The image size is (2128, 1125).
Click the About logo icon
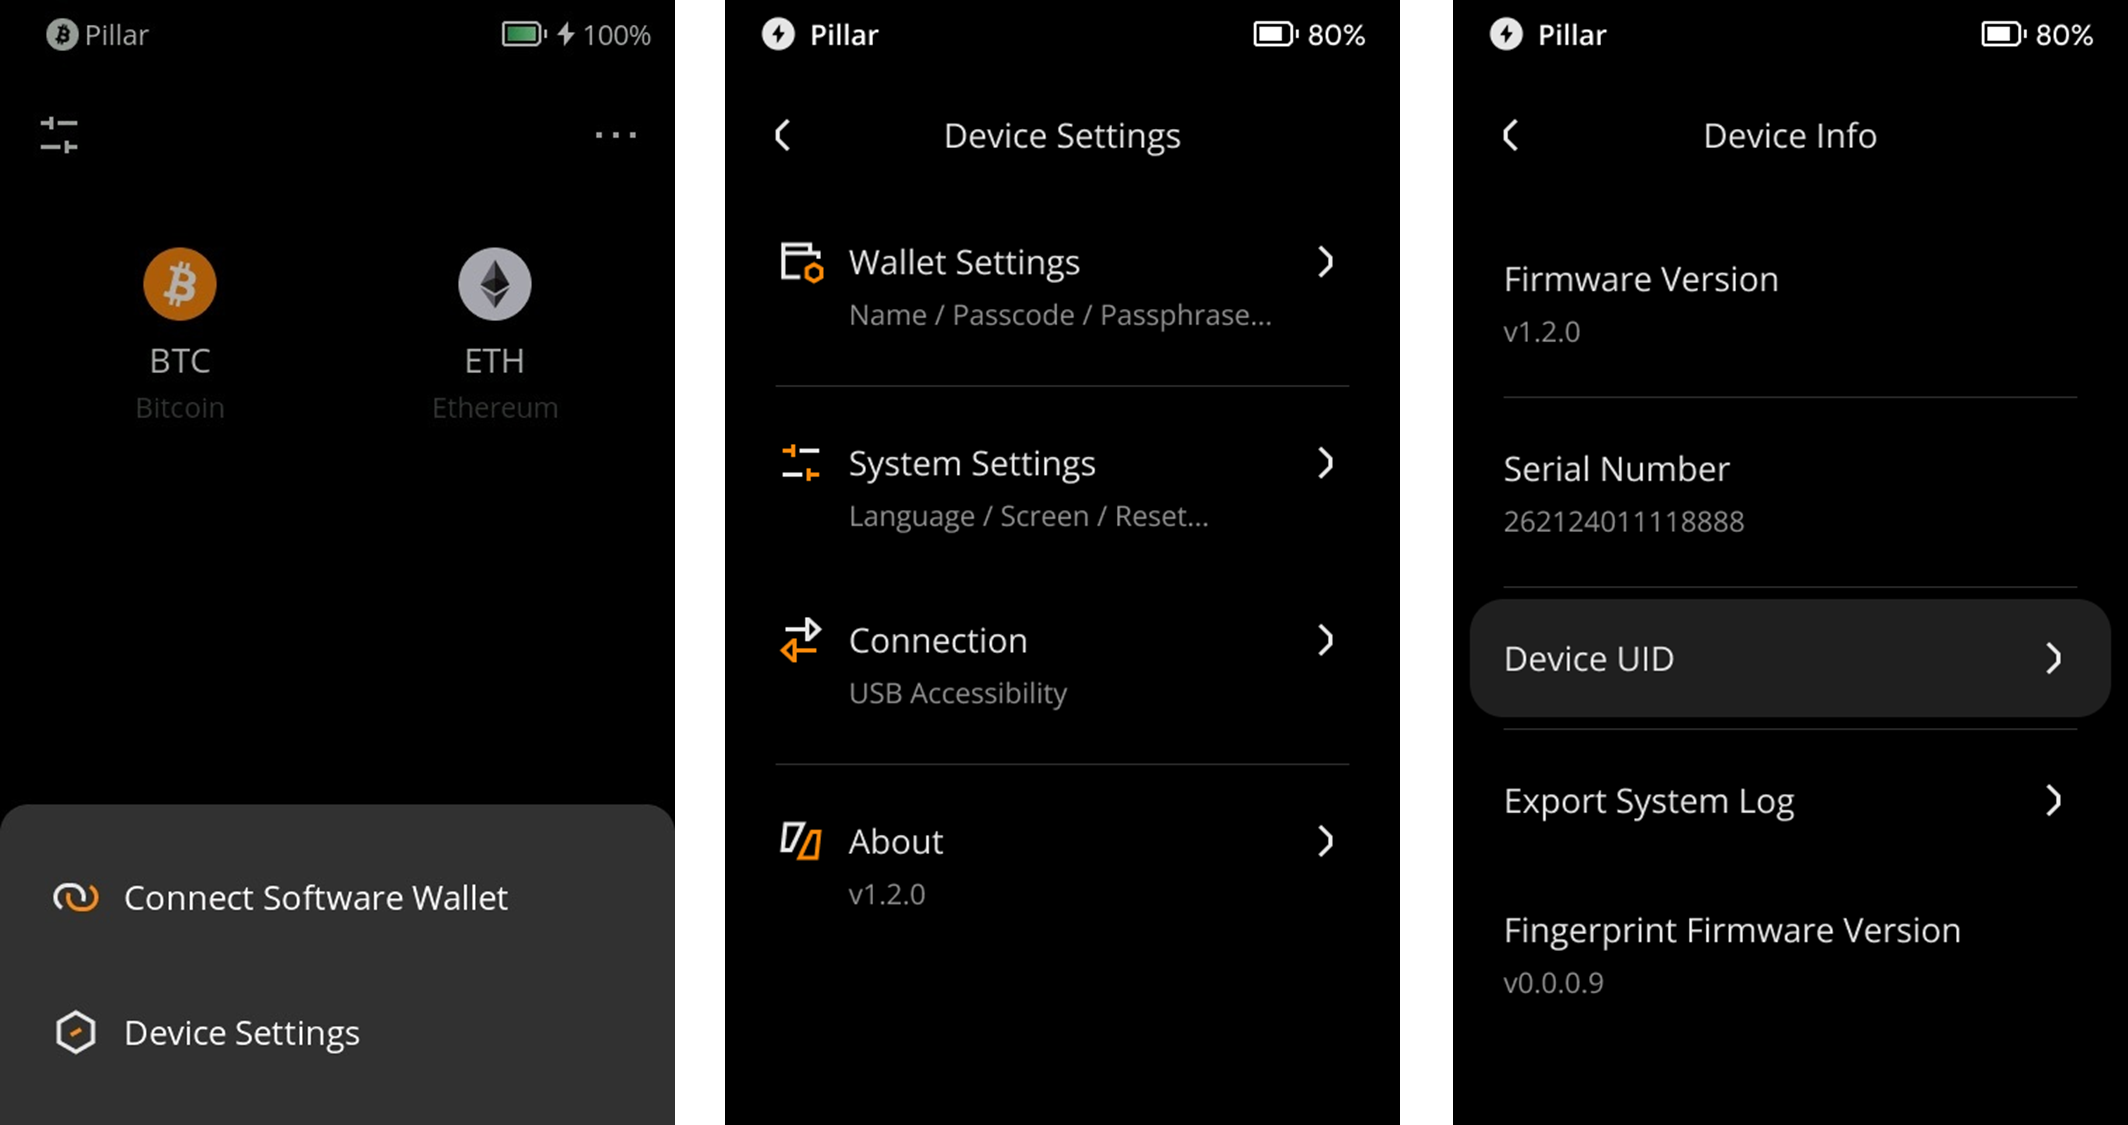point(801,841)
